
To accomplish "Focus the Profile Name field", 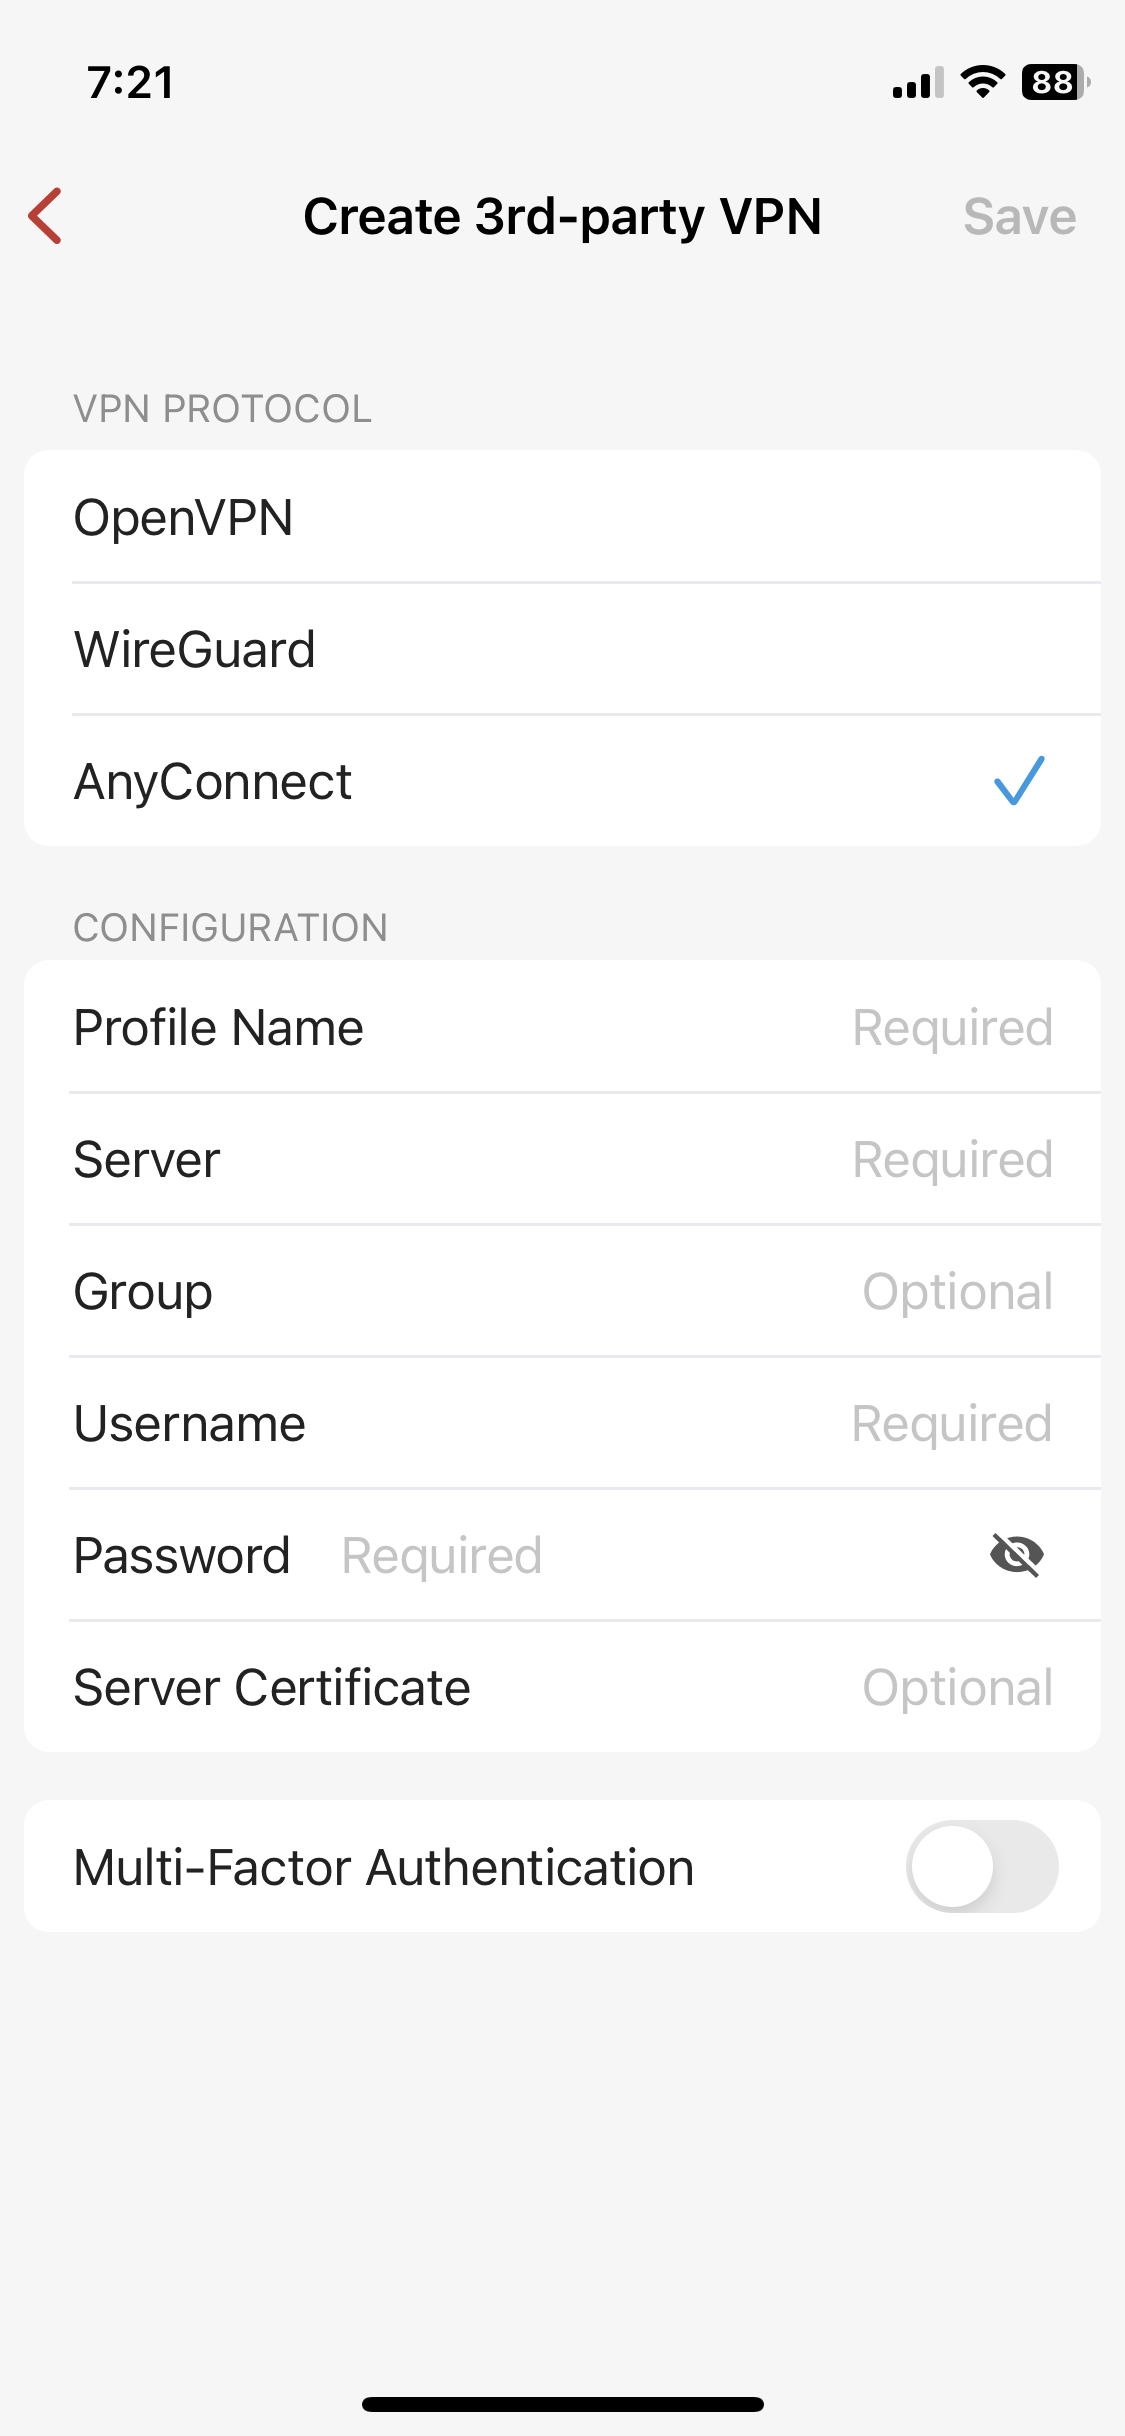I will (x=562, y=1027).
